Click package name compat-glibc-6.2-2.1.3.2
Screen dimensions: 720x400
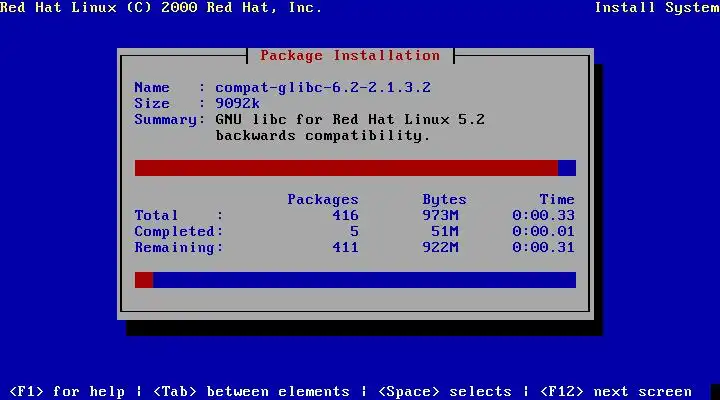tap(323, 87)
